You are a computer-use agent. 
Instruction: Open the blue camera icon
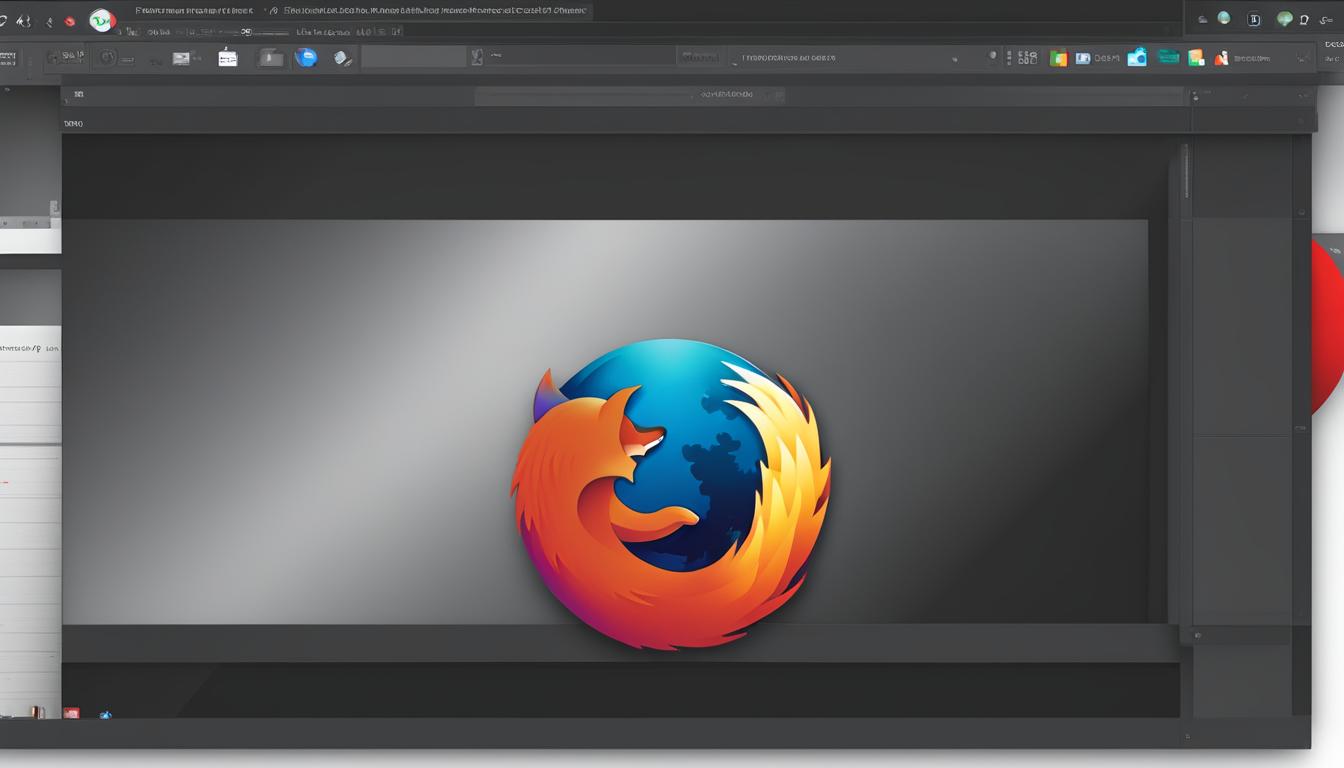click(1137, 57)
